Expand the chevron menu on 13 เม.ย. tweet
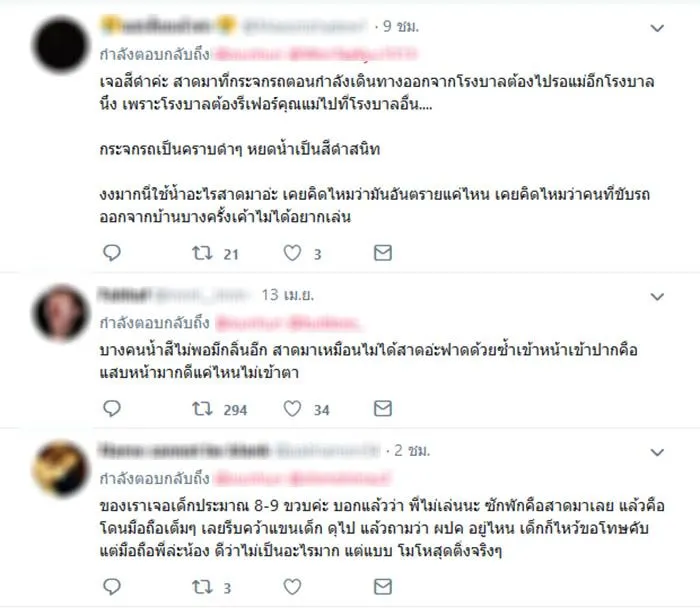 (x=657, y=297)
